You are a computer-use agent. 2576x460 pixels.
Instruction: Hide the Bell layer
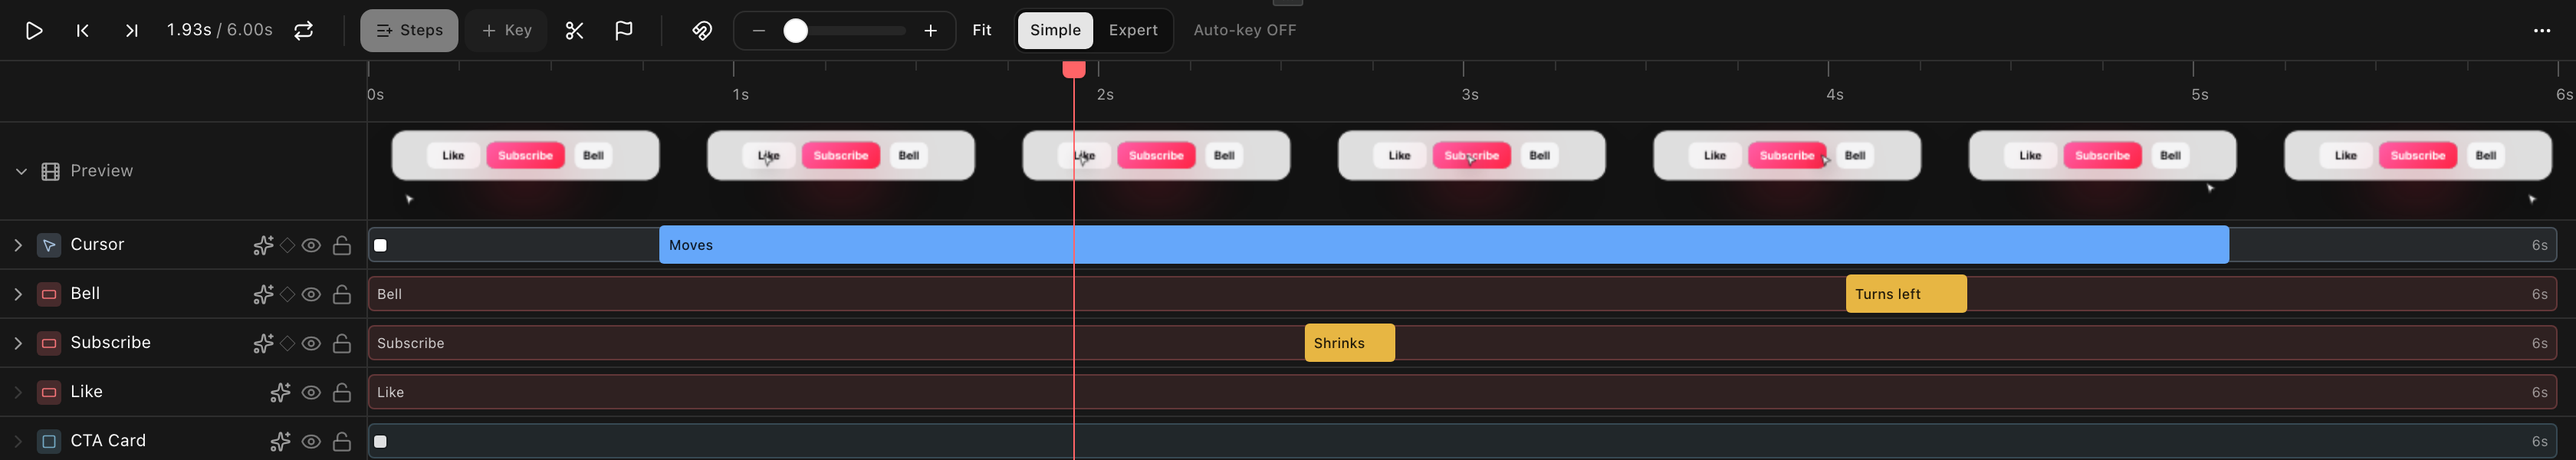[311, 294]
